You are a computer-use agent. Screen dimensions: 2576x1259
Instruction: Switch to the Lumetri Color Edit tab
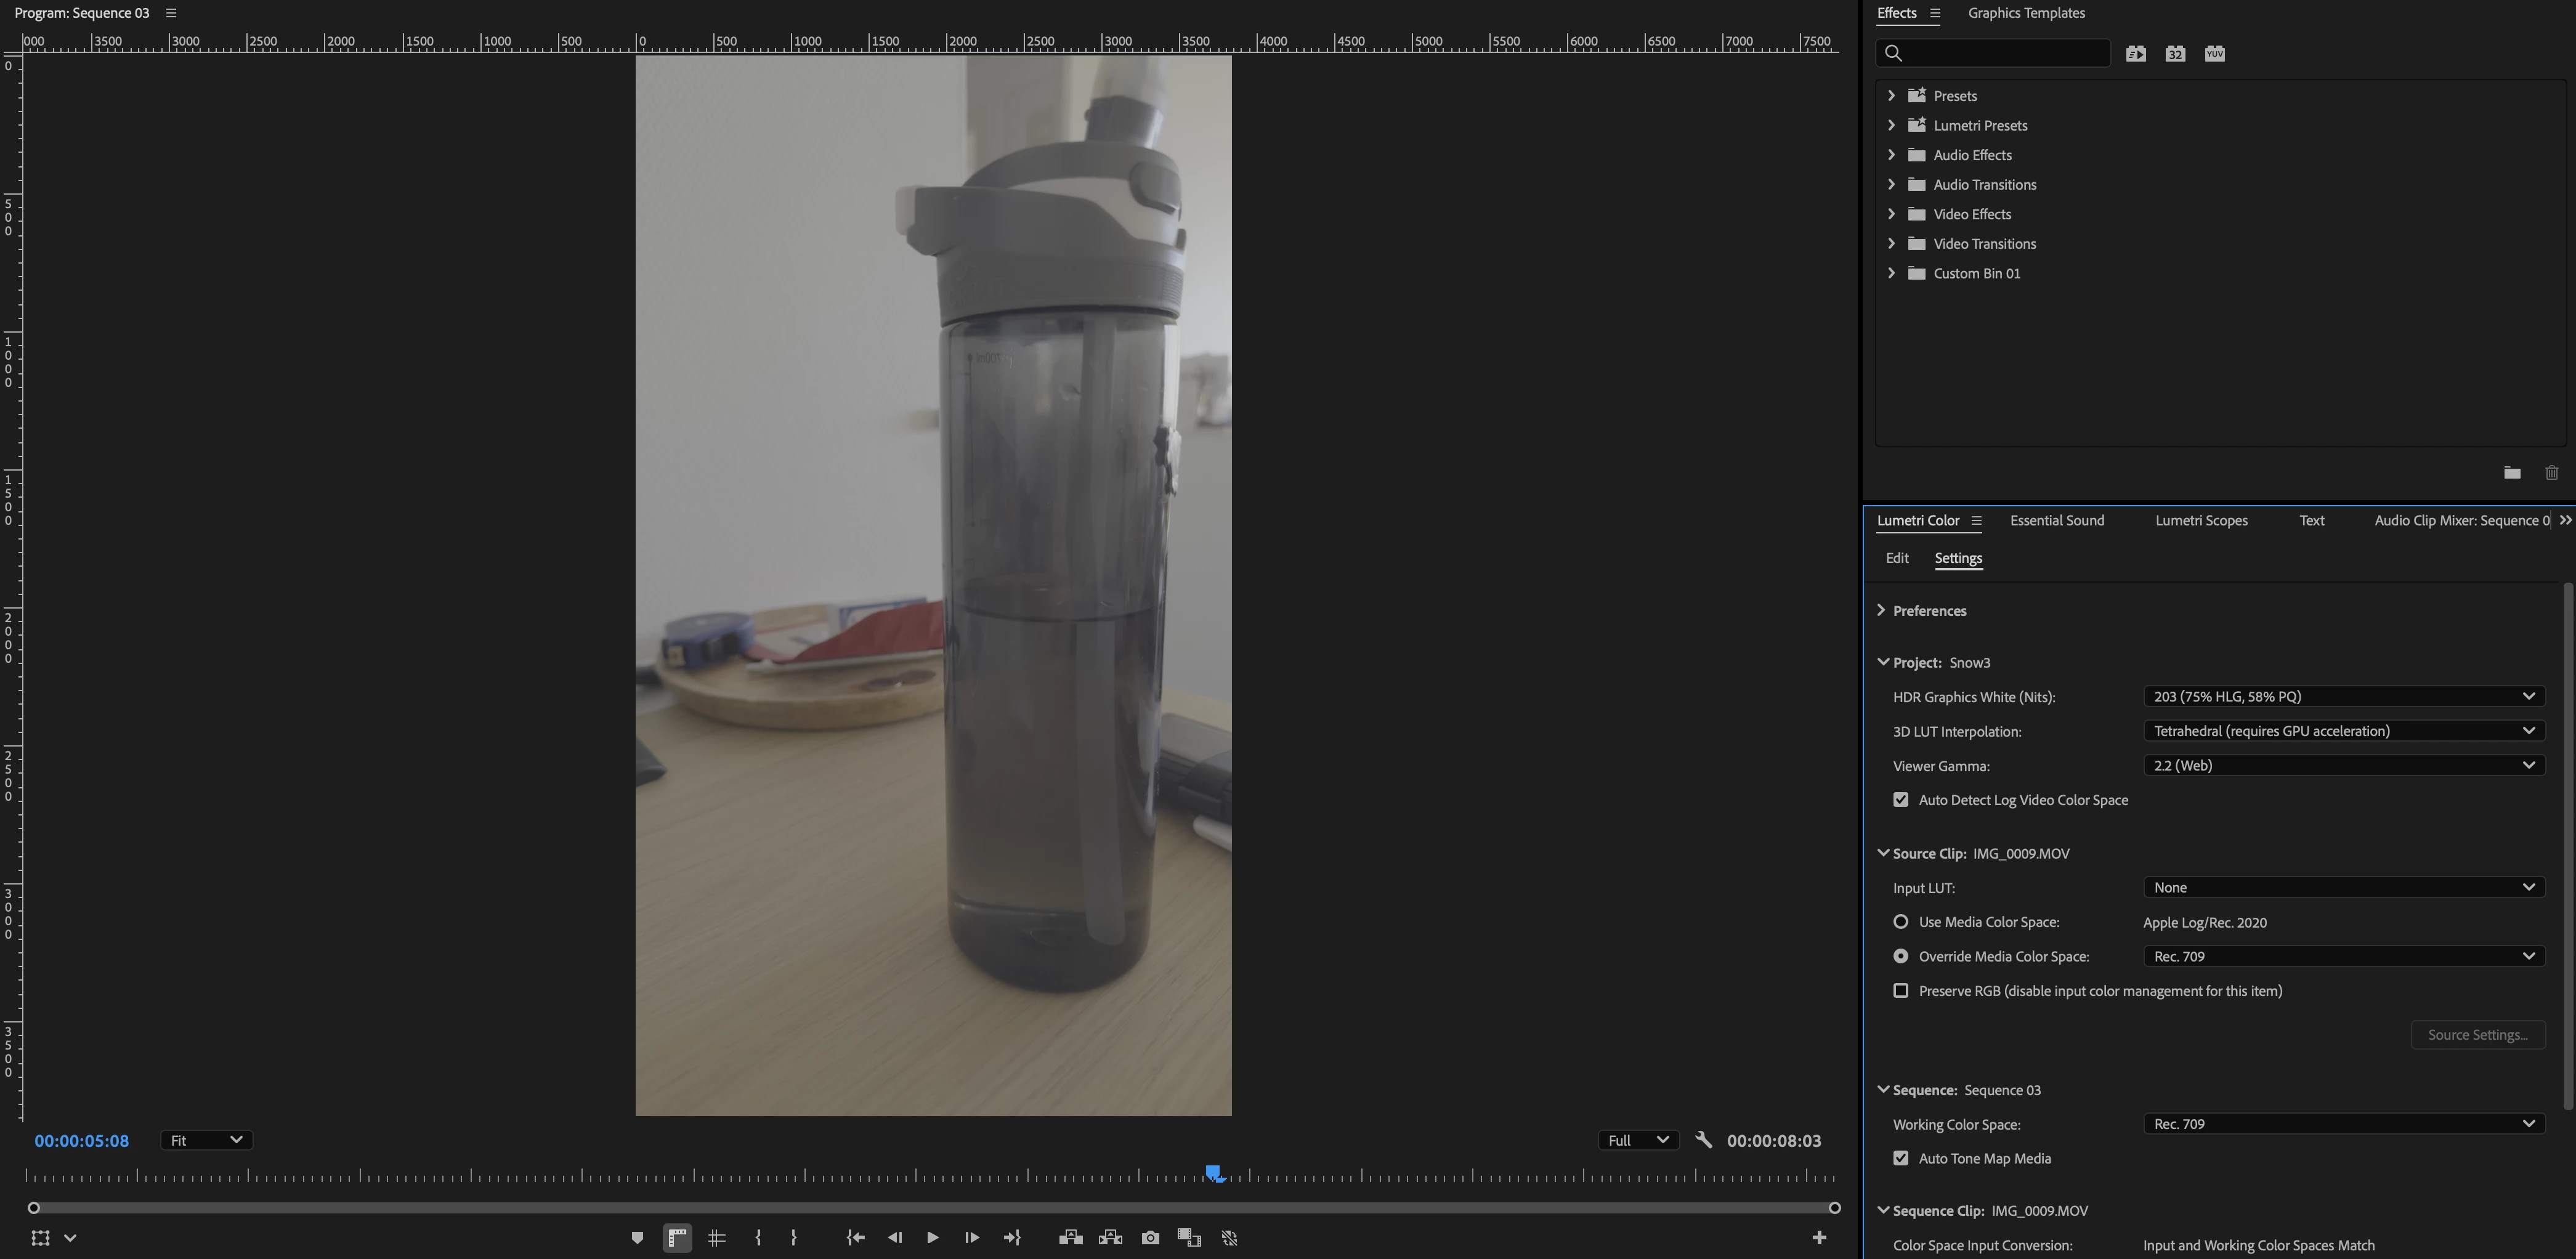1896,558
